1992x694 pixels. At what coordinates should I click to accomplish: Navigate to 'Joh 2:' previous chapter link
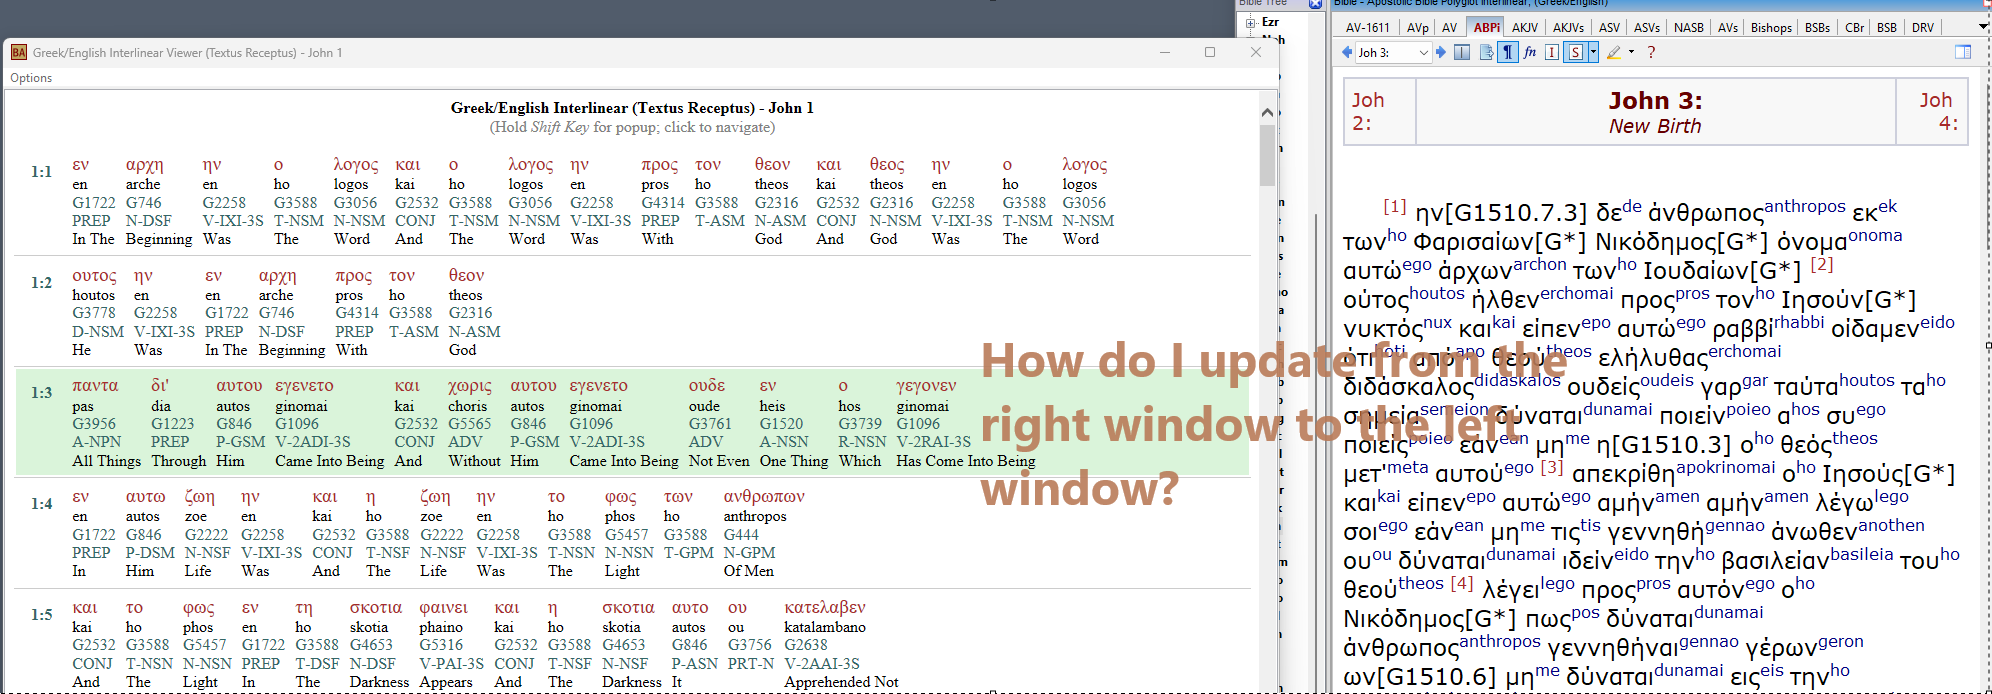1368,111
